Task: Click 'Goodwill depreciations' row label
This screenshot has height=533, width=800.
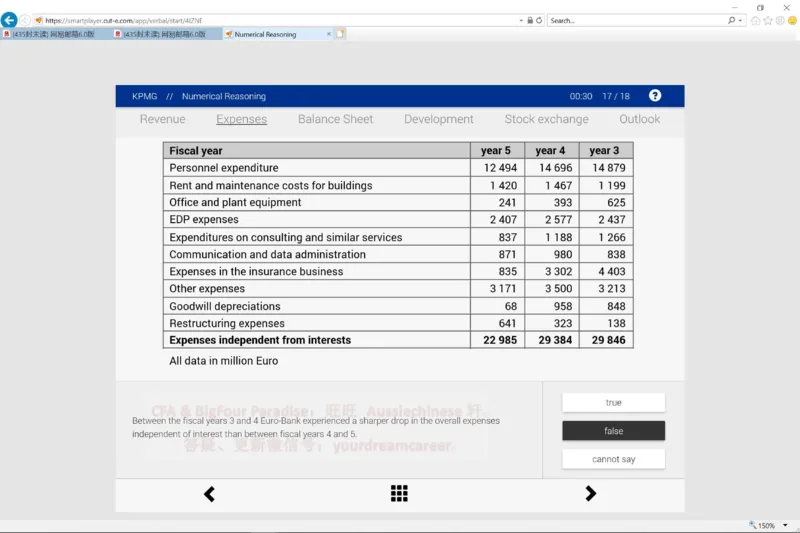Action: [x=225, y=306]
